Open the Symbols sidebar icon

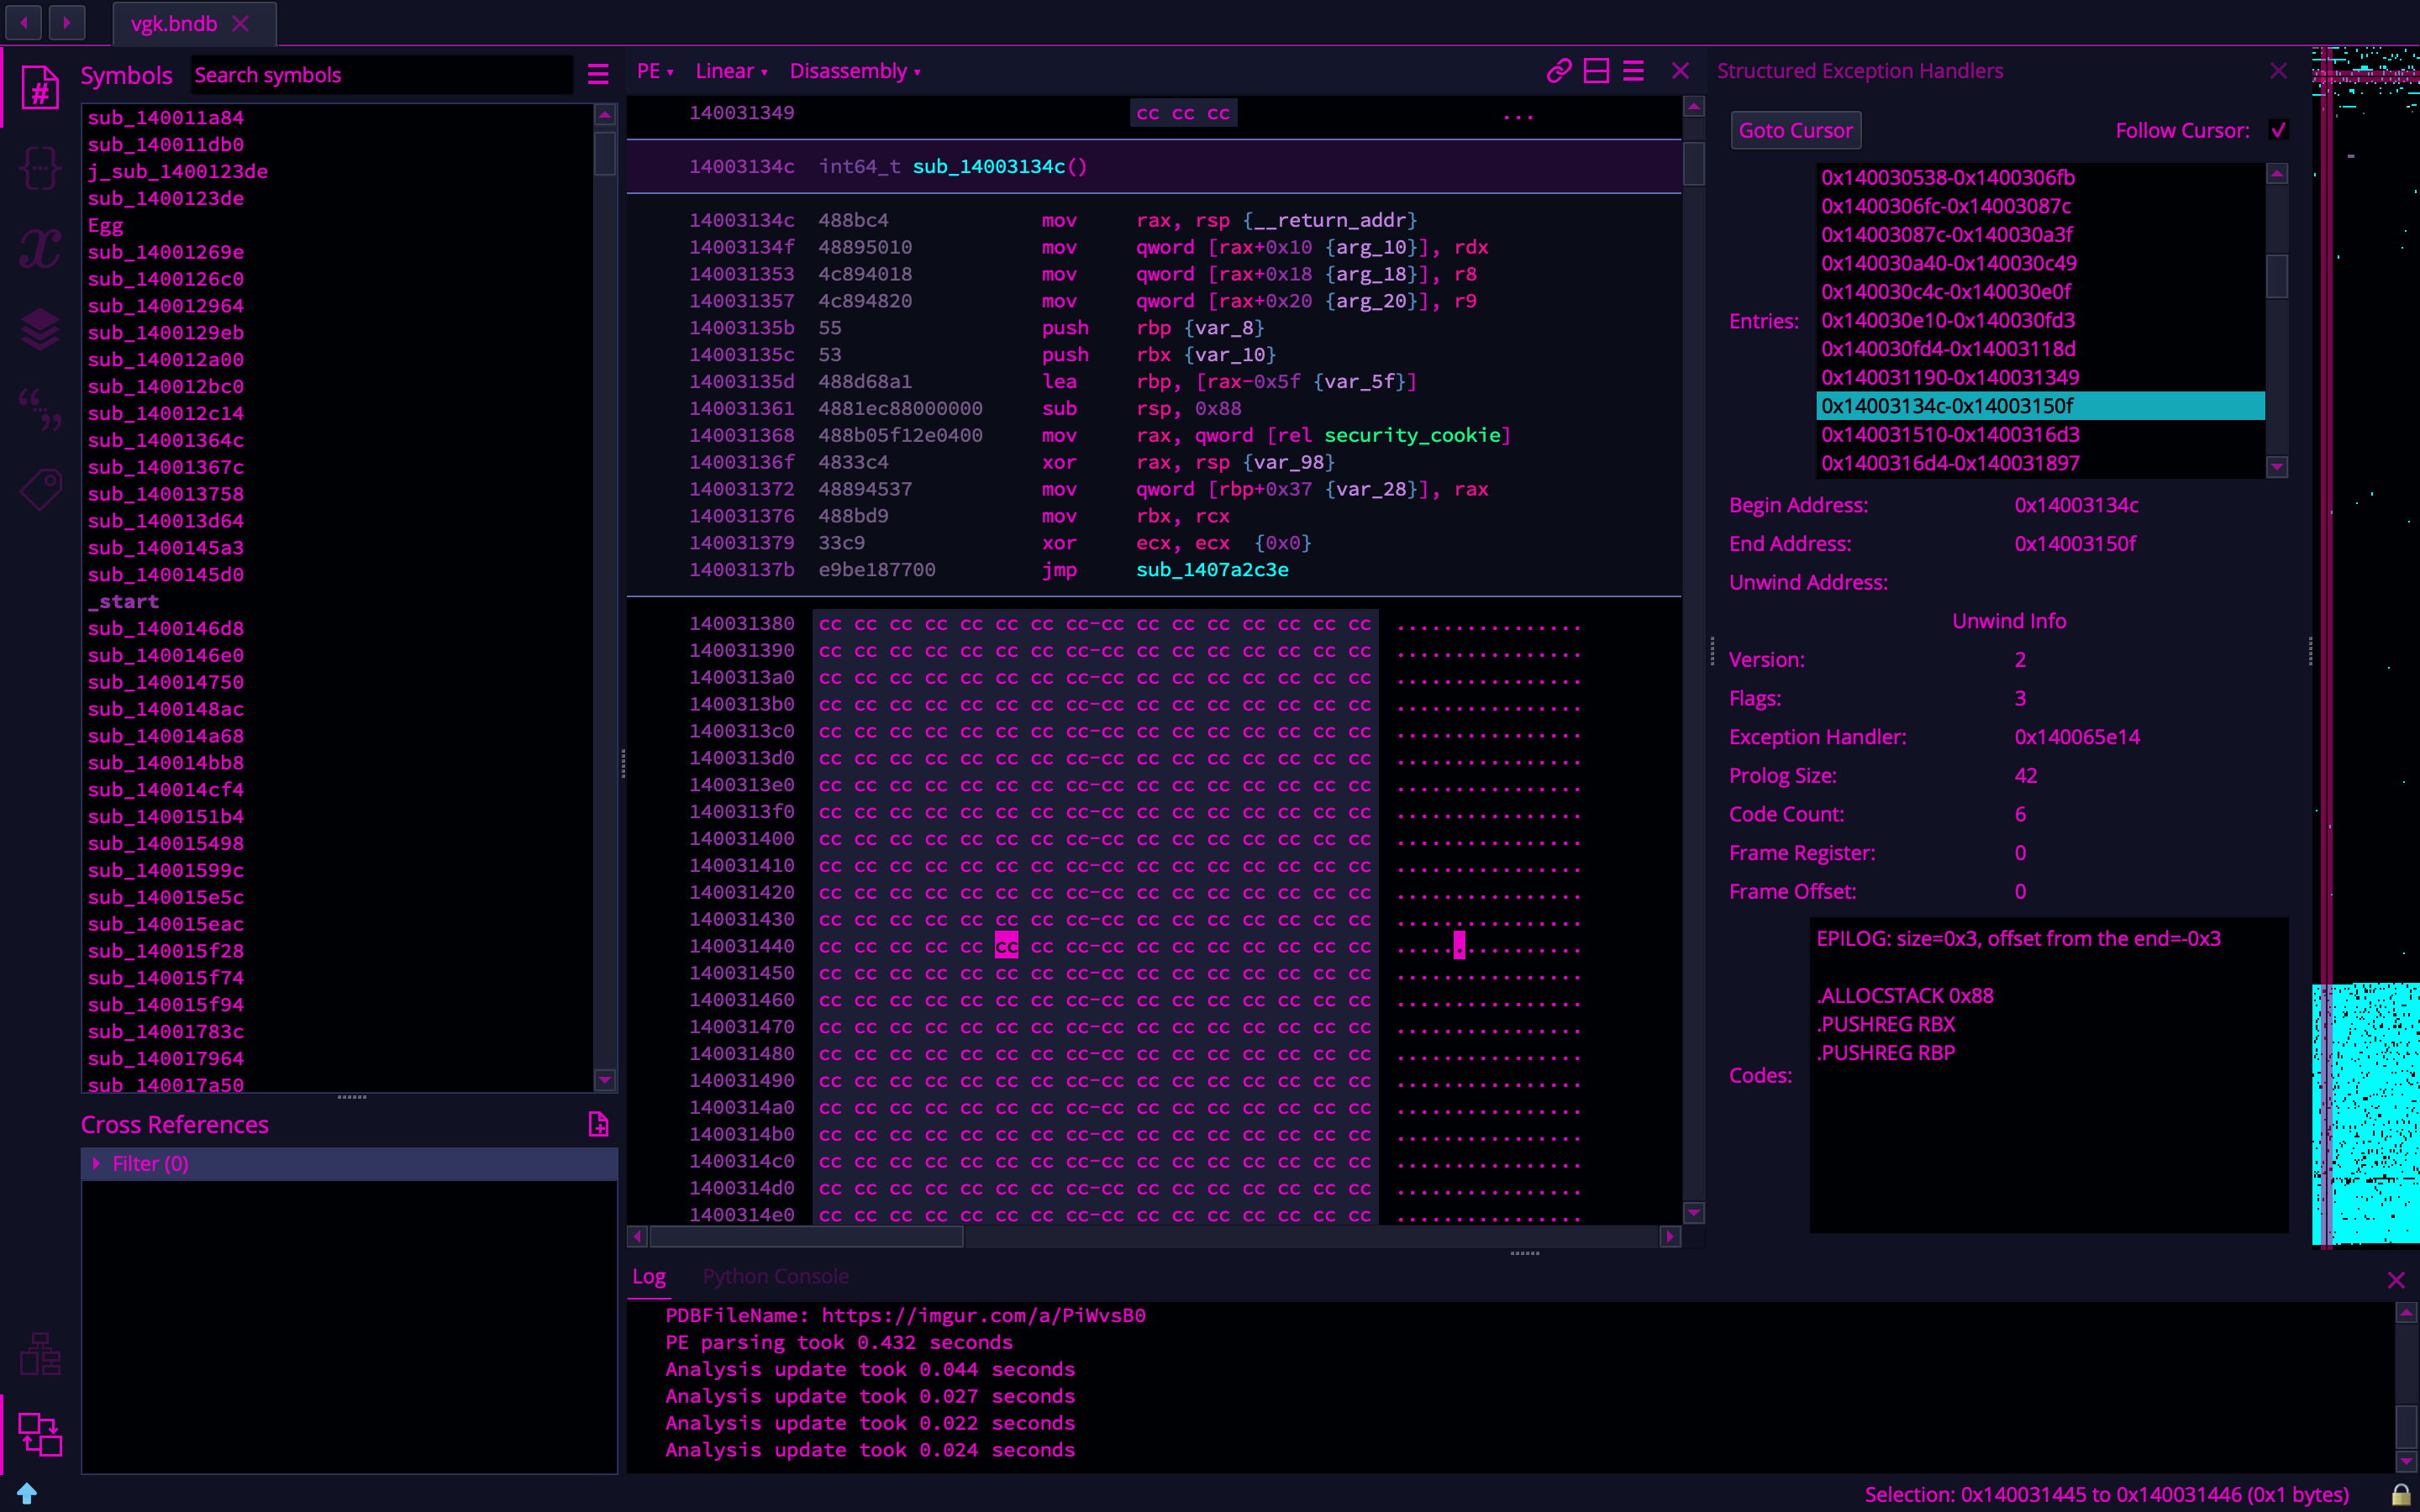(40, 89)
